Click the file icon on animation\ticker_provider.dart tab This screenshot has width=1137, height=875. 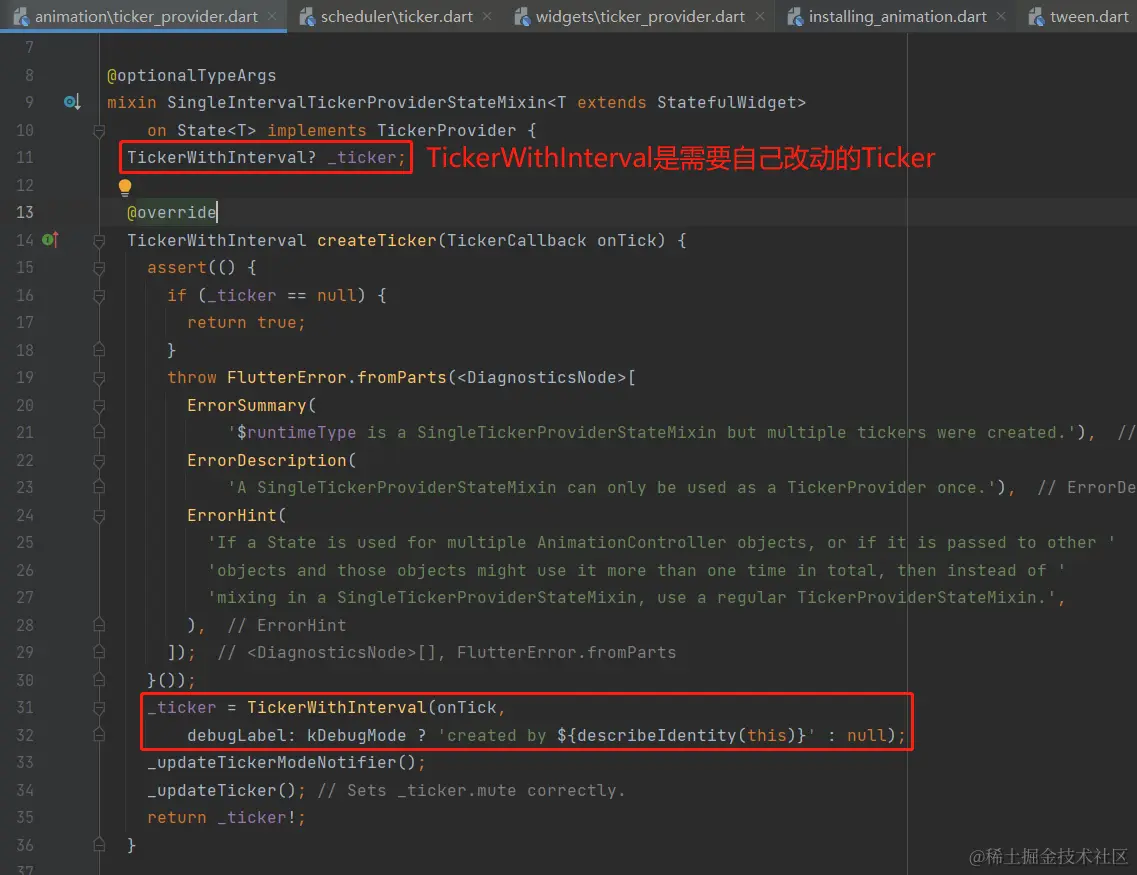coord(21,16)
